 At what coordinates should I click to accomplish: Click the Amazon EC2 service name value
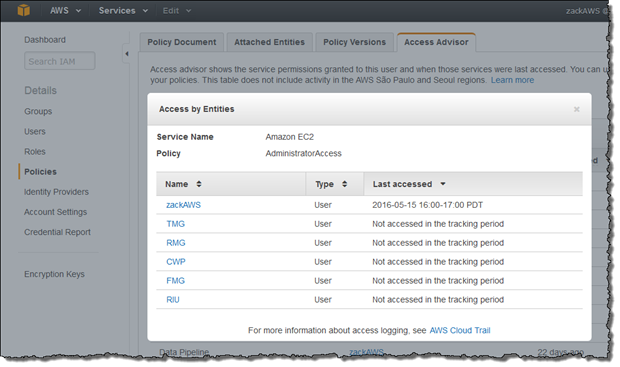click(x=290, y=137)
